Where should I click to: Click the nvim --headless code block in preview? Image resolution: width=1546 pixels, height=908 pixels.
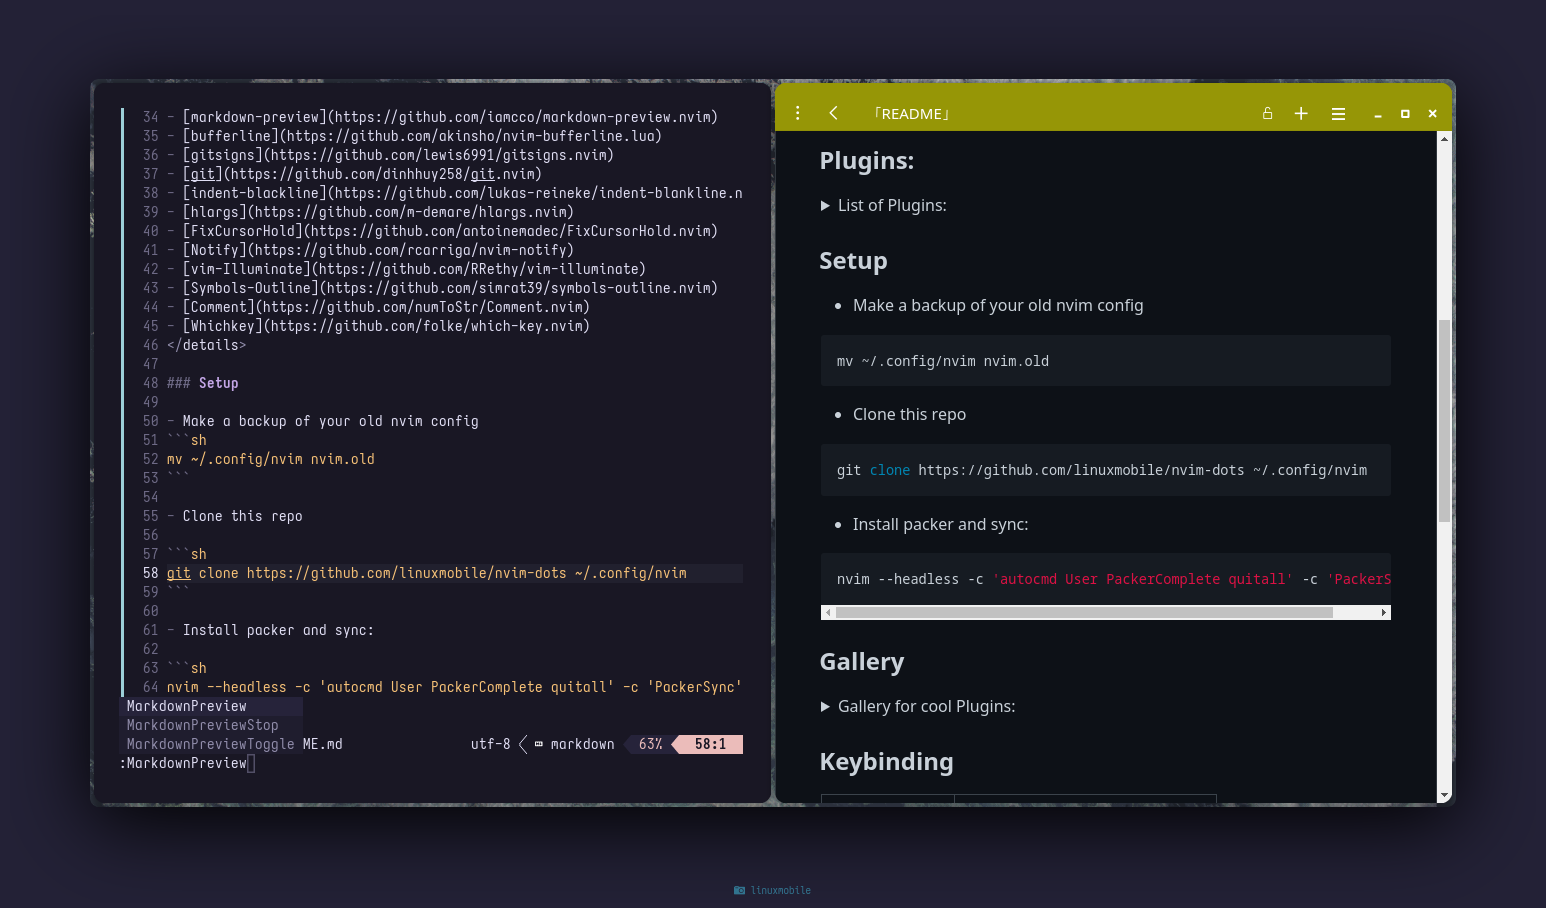(1105, 579)
